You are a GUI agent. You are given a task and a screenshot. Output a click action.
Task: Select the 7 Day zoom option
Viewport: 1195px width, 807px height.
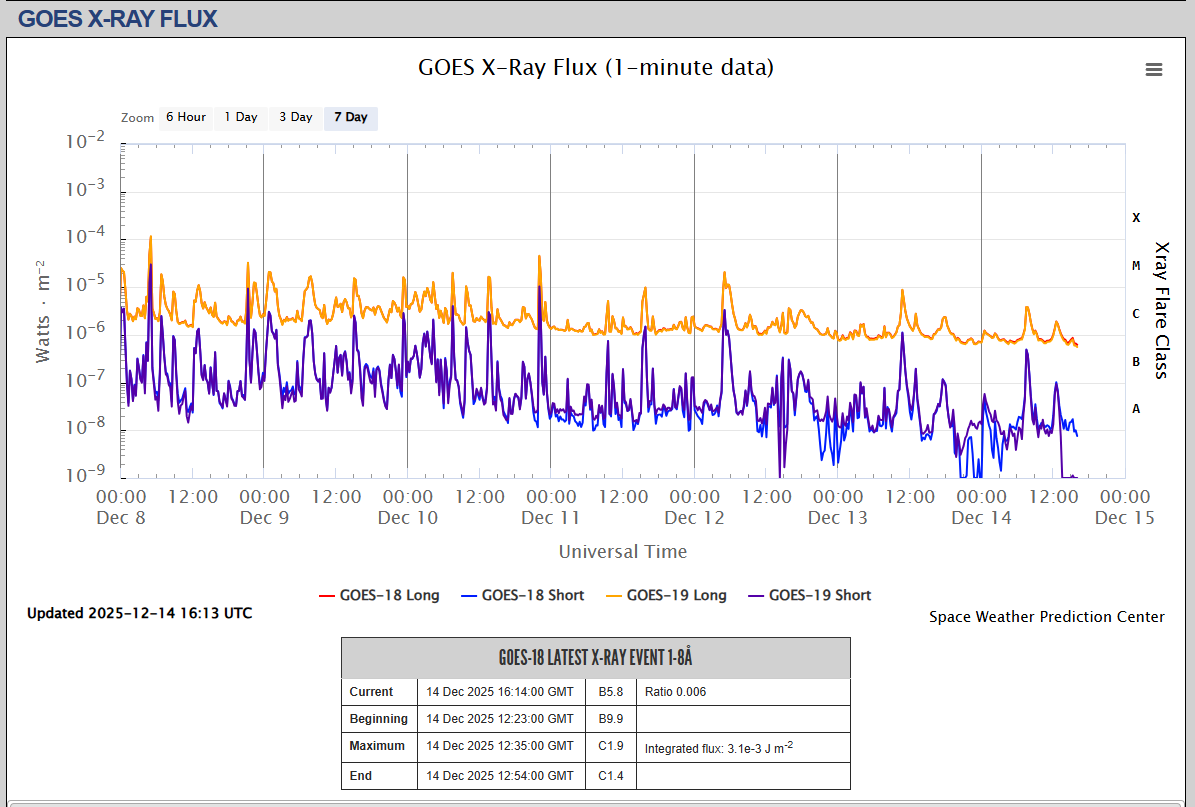click(x=350, y=118)
